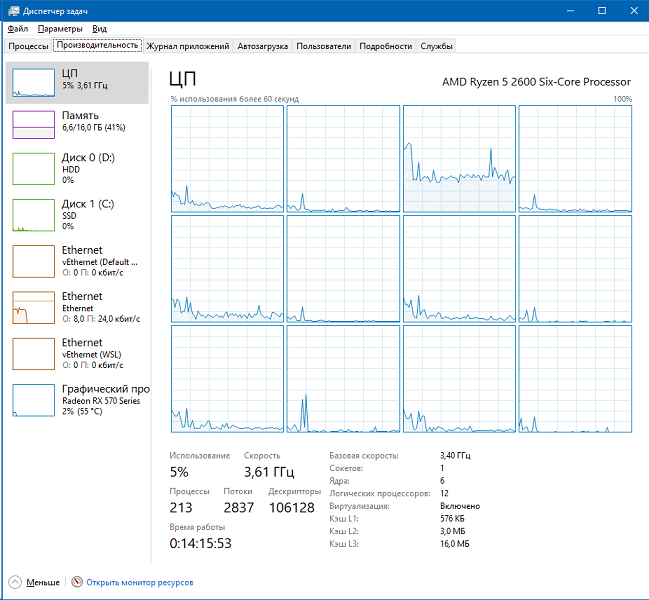
Task: Click the busiest CPU core graph
Action: (x=459, y=159)
